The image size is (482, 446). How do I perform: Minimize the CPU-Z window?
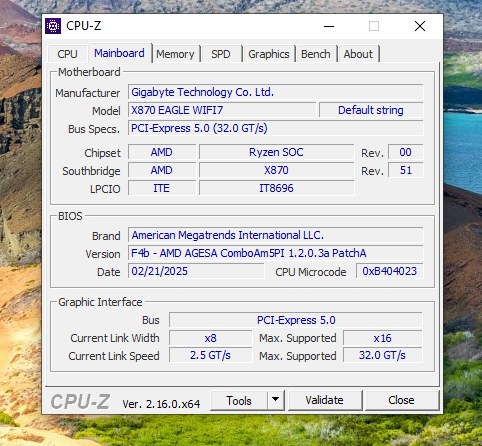point(329,26)
